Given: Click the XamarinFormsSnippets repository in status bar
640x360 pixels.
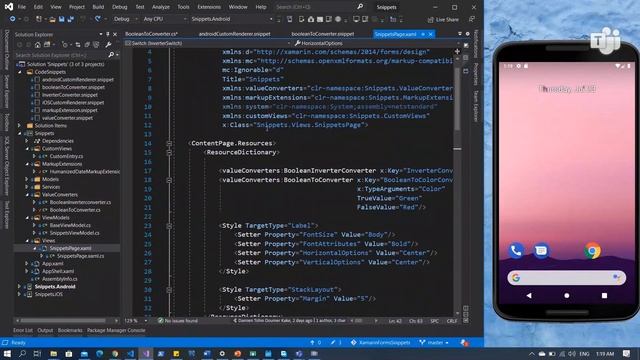Looking at the screenshot, I should (380, 342).
